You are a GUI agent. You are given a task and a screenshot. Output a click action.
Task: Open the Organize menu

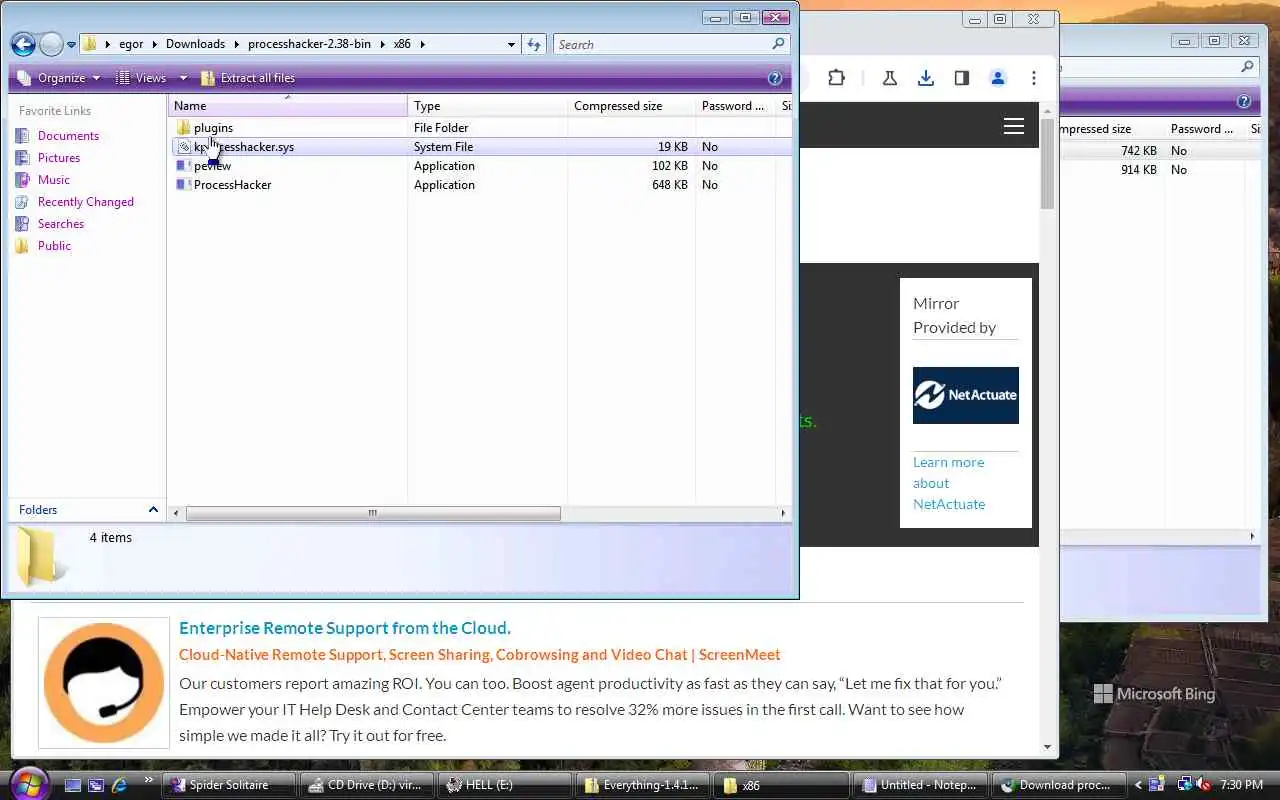59,78
